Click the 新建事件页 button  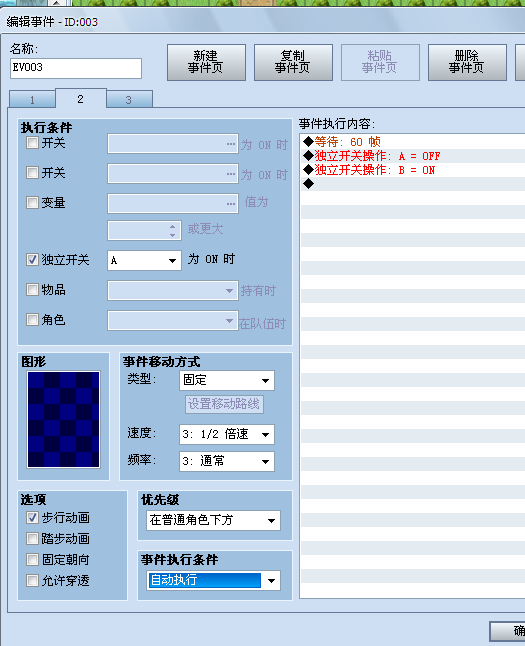pos(206,62)
